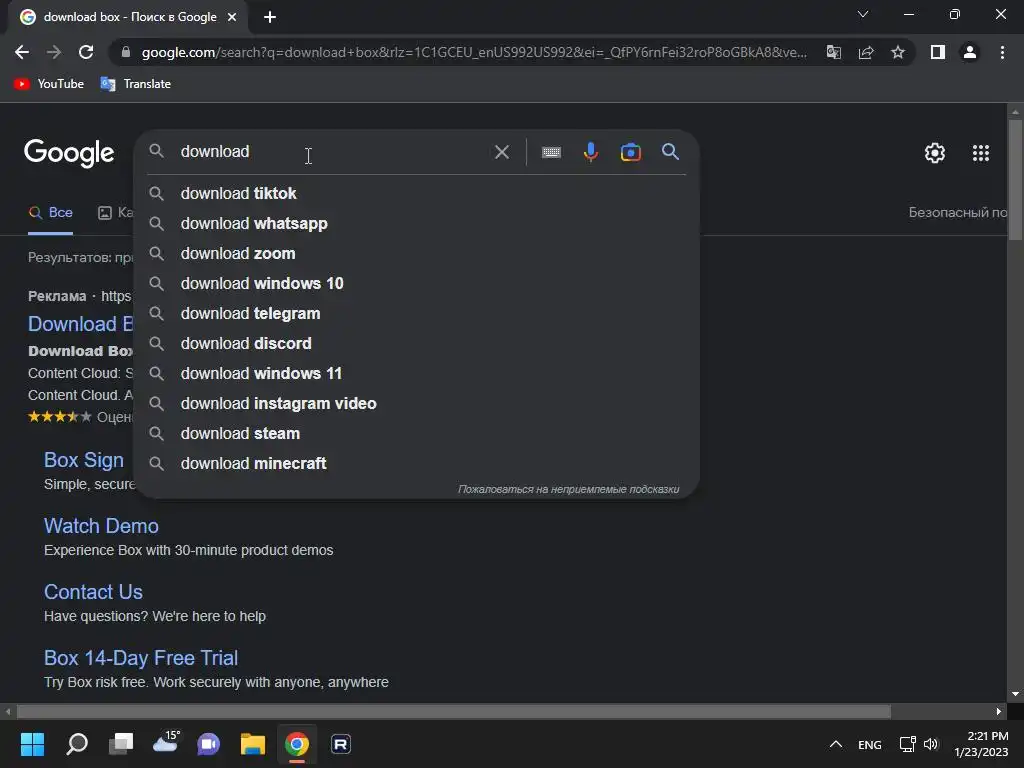Open the Google apps grid
The image size is (1024, 768).
point(980,153)
